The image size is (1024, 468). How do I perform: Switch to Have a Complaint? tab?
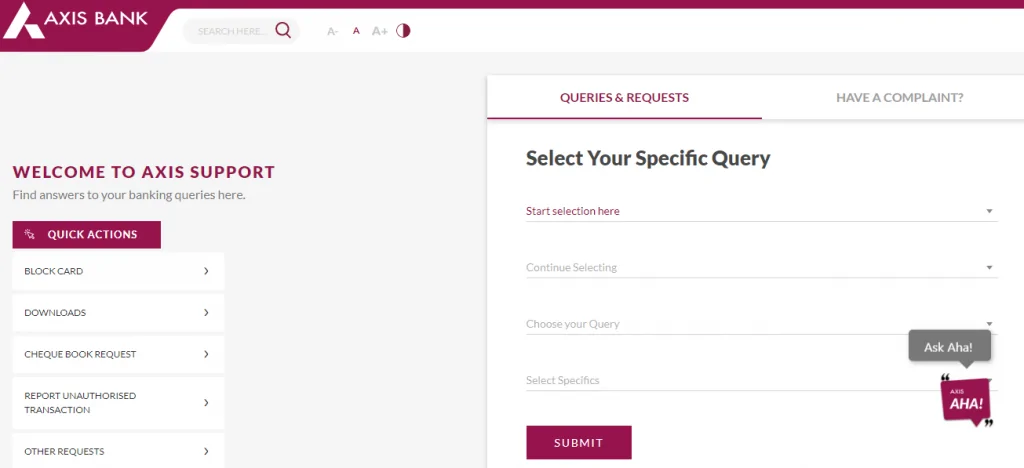(x=899, y=98)
